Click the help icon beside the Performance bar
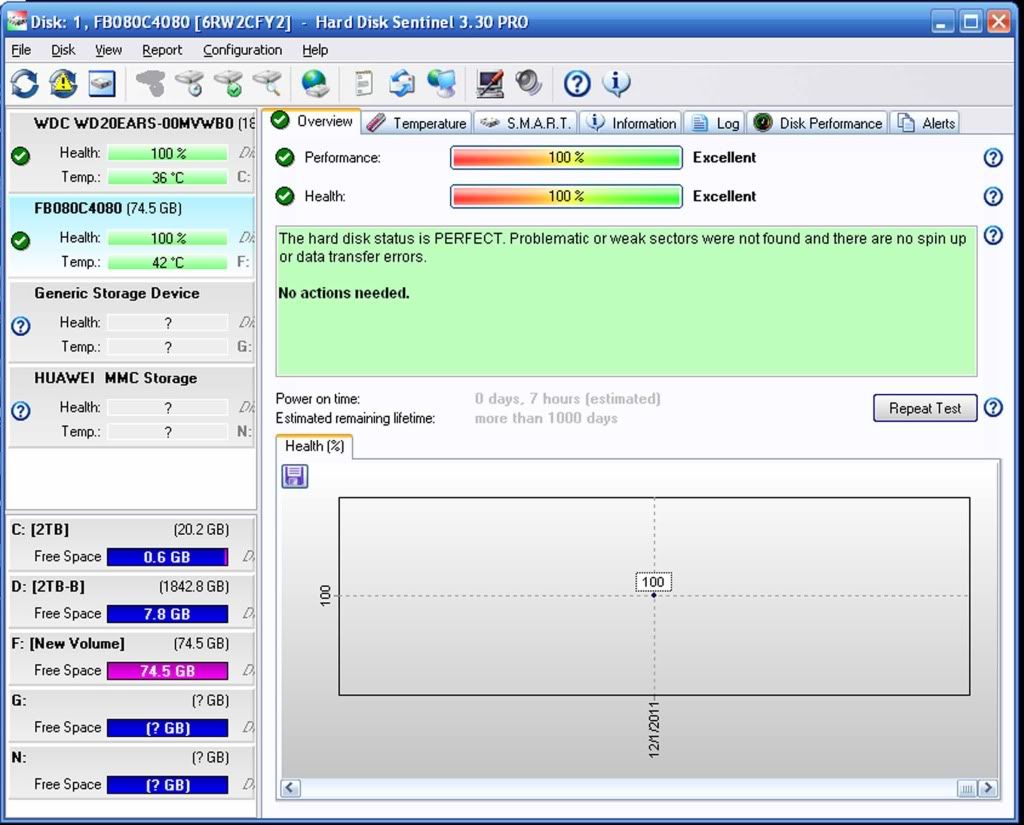Viewport: 1024px width, 825px height. coord(992,158)
